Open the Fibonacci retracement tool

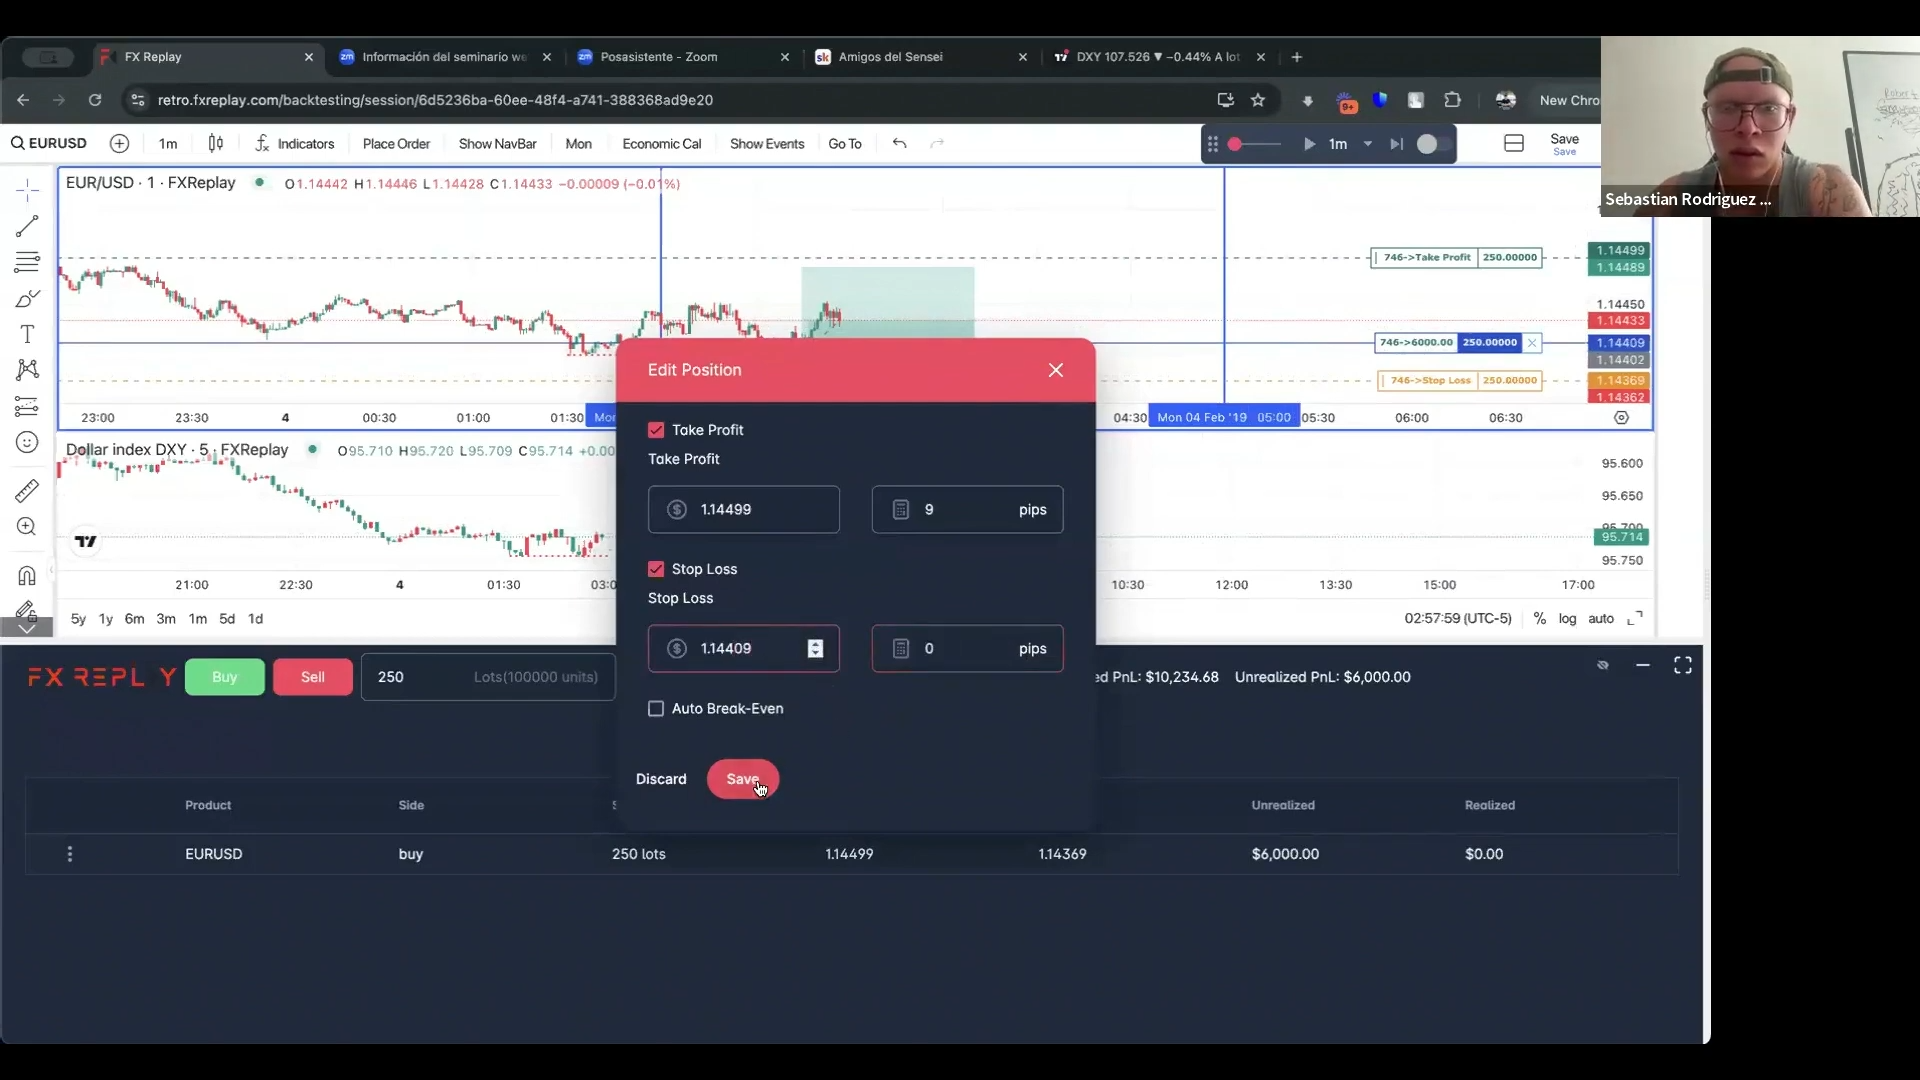coord(27,262)
